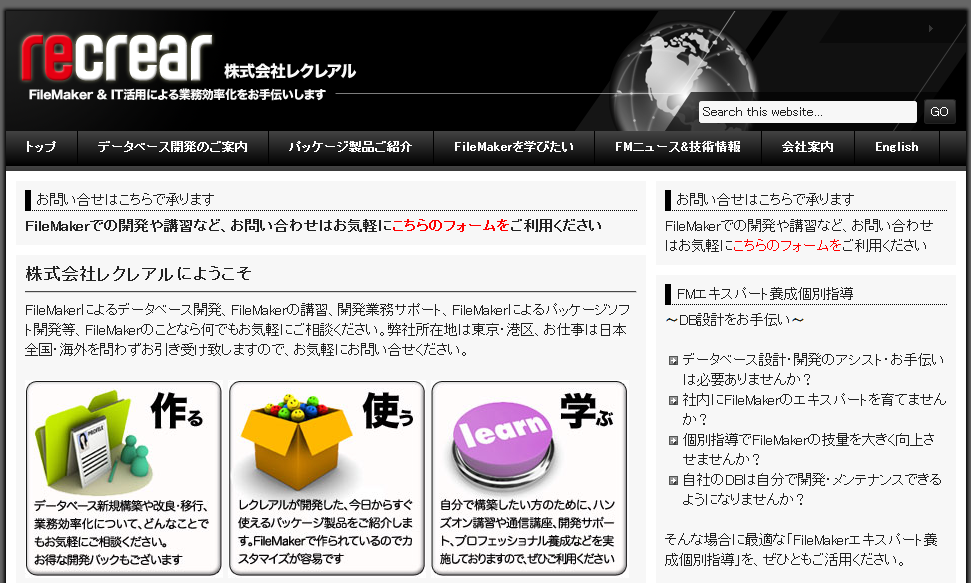Switch to the English version
971x583 pixels.
click(896, 147)
